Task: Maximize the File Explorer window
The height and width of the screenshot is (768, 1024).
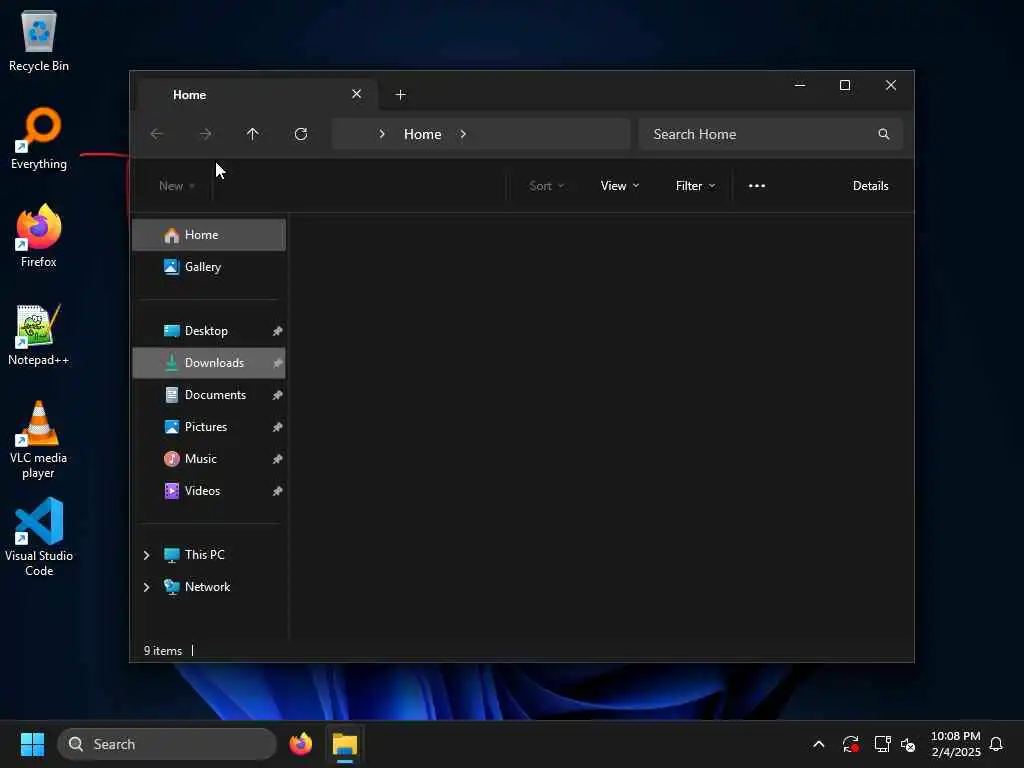Action: pyautogui.click(x=845, y=85)
